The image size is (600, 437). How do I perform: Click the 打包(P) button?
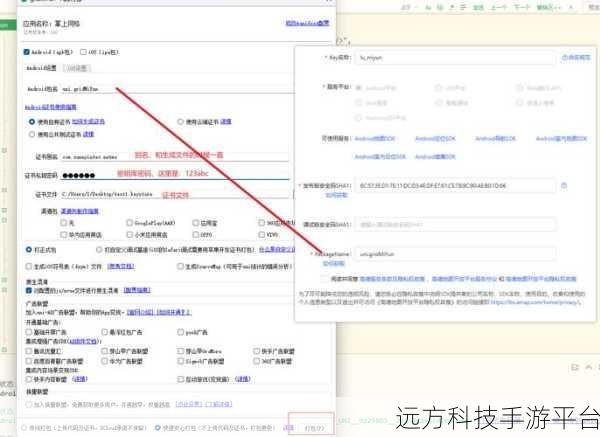pos(314,427)
